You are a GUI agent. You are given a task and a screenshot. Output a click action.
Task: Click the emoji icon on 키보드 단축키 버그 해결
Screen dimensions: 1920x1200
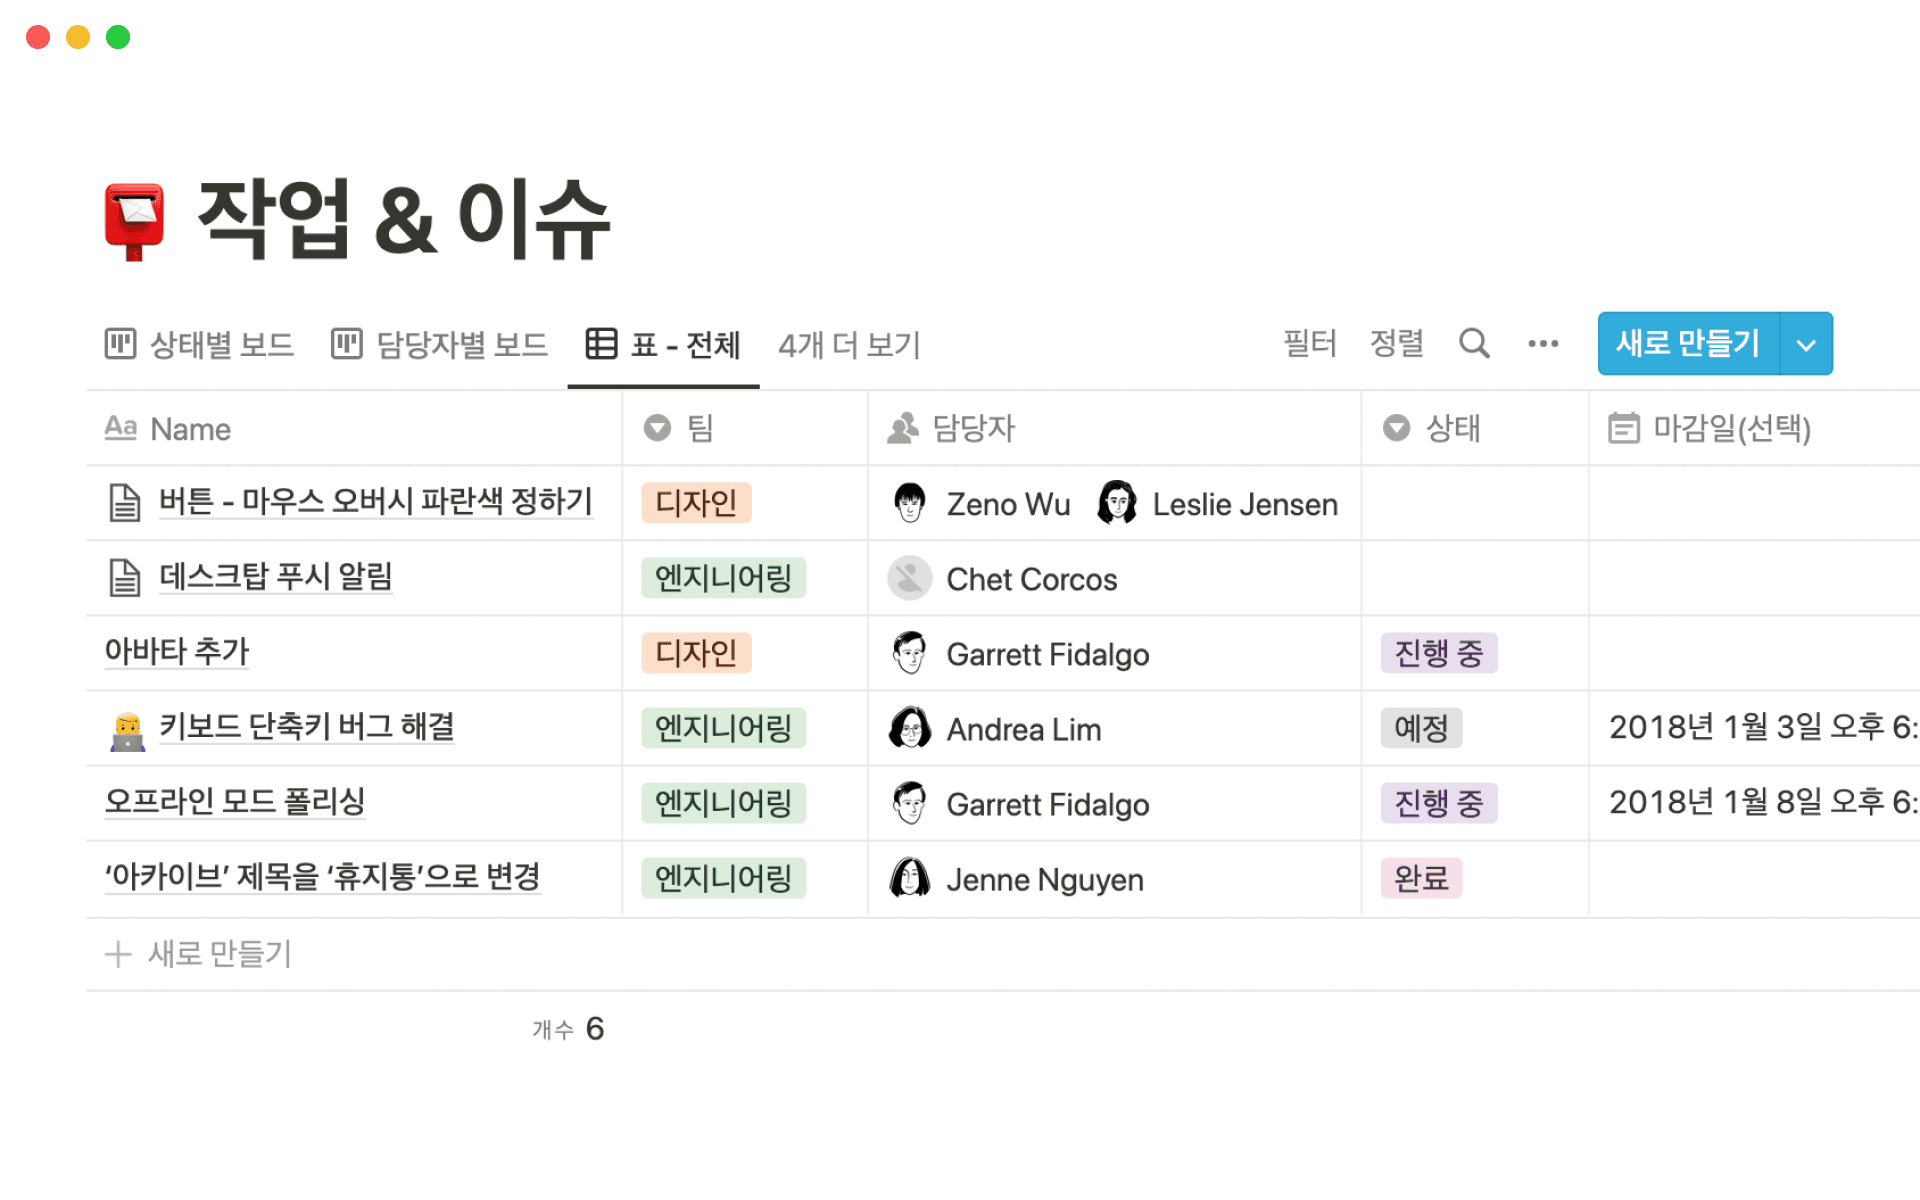pyautogui.click(x=127, y=730)
